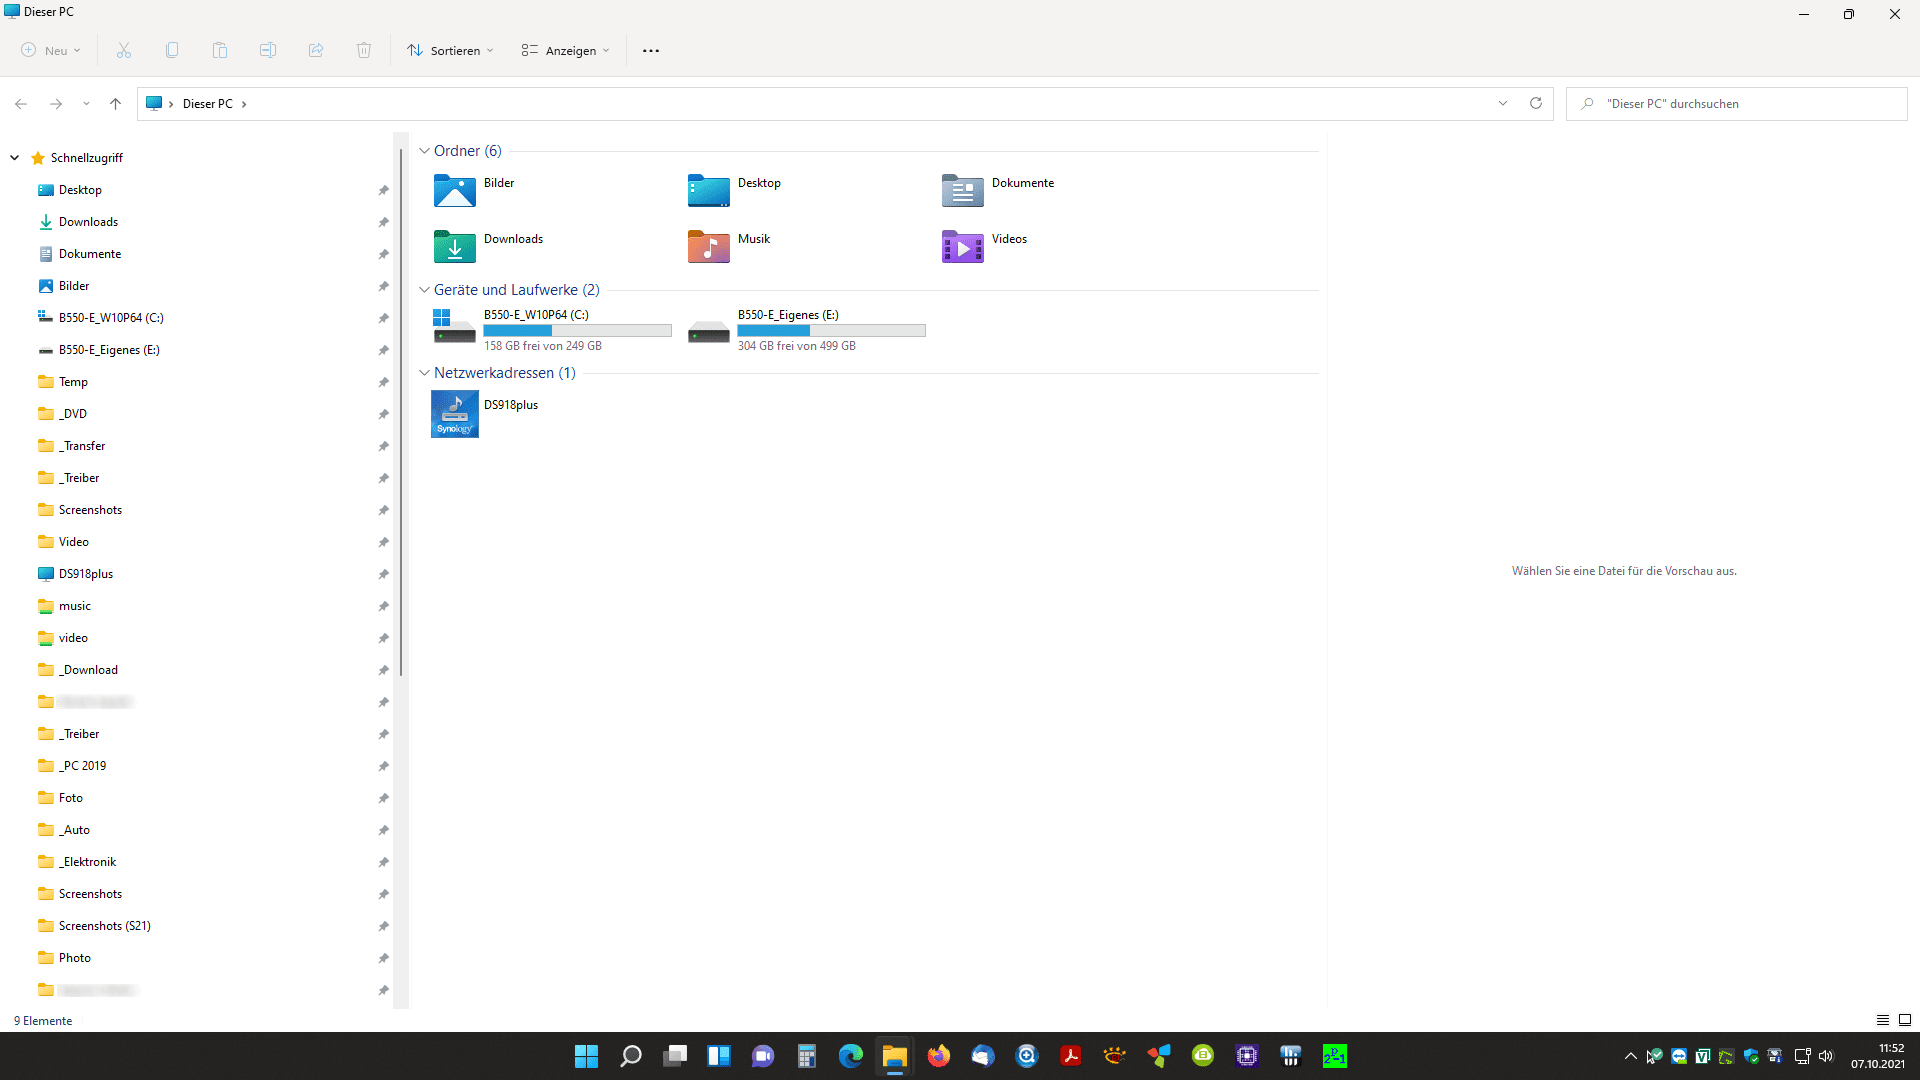Open taskbar search magnifier
This screenshot has height=1080, width=1920.
pos(631,1056)
